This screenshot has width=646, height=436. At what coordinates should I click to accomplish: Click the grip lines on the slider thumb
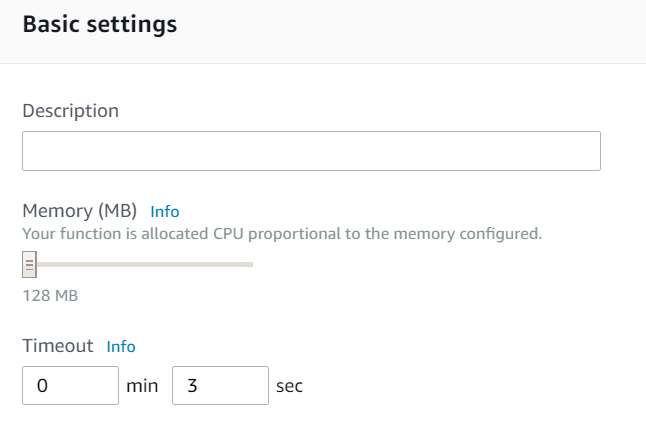coord(29,265)
